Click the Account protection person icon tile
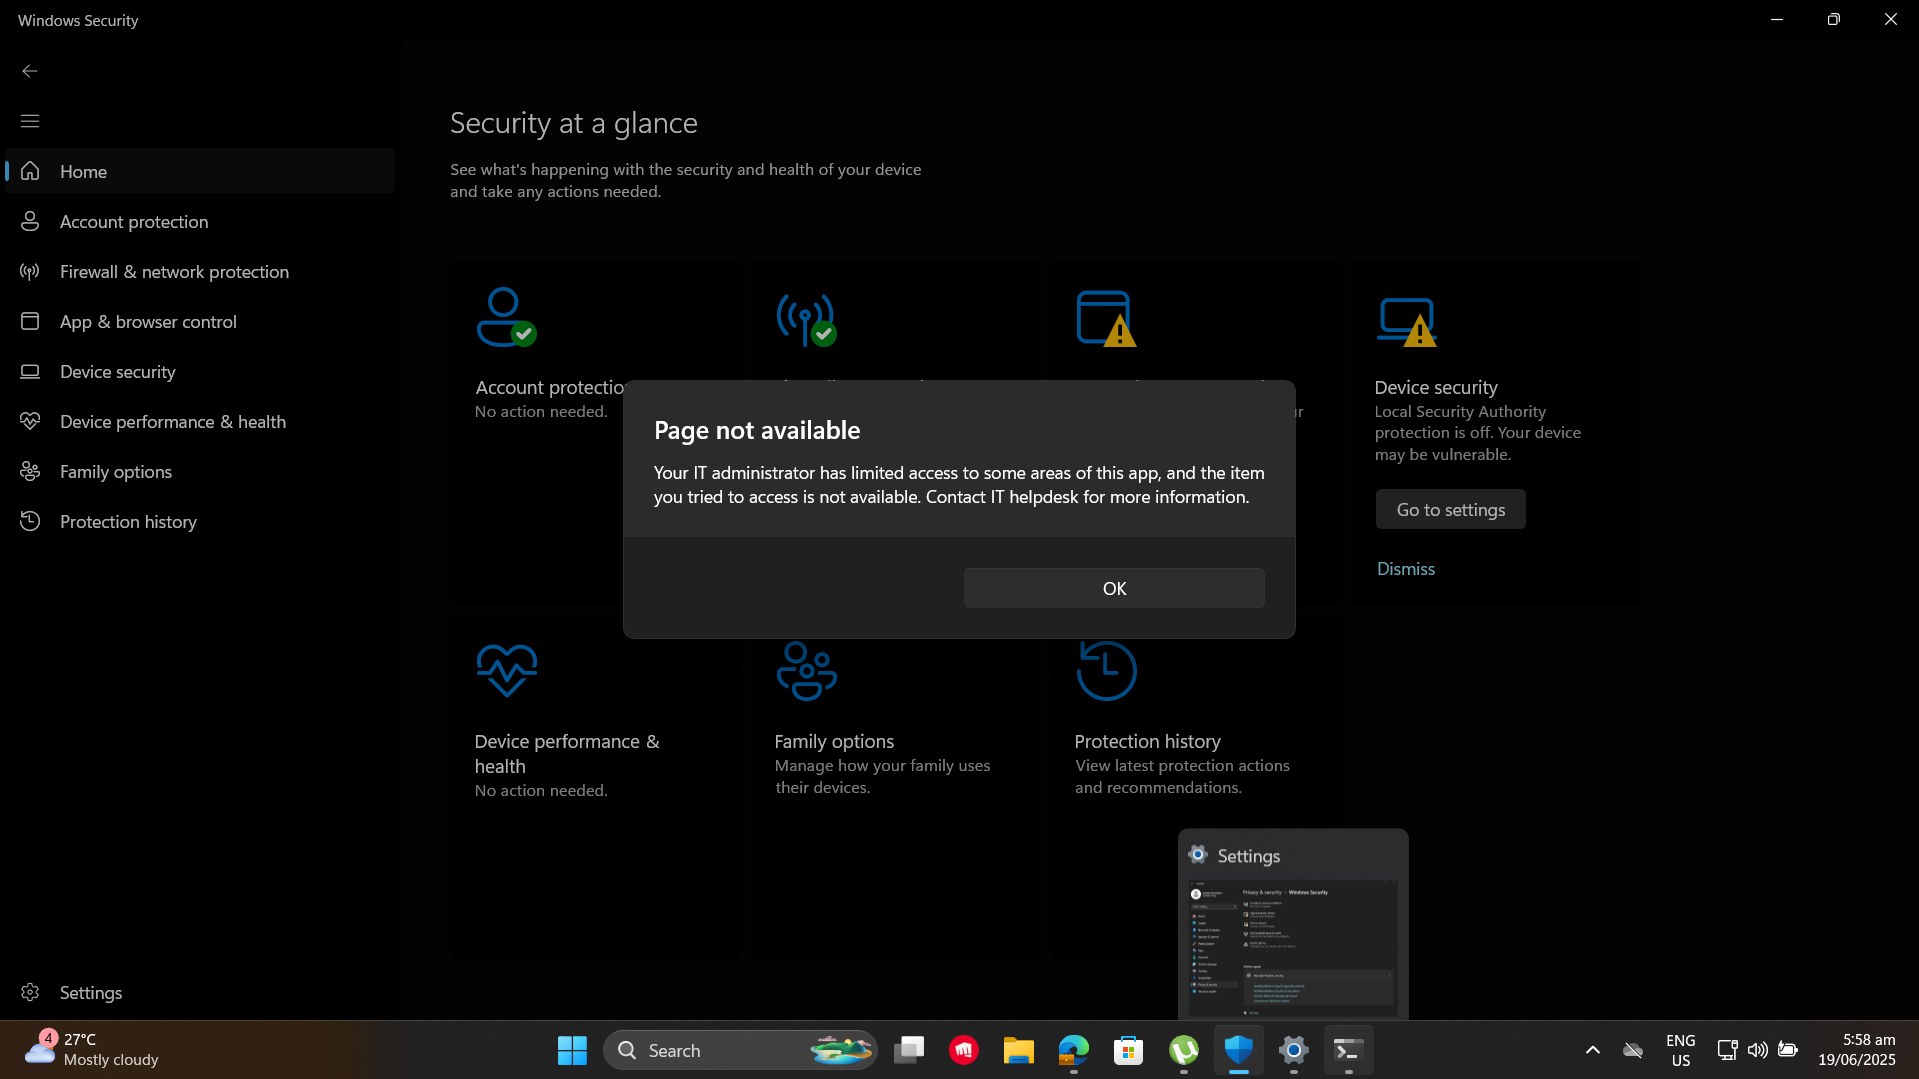1919x1079 pixels. pos(506,318)
